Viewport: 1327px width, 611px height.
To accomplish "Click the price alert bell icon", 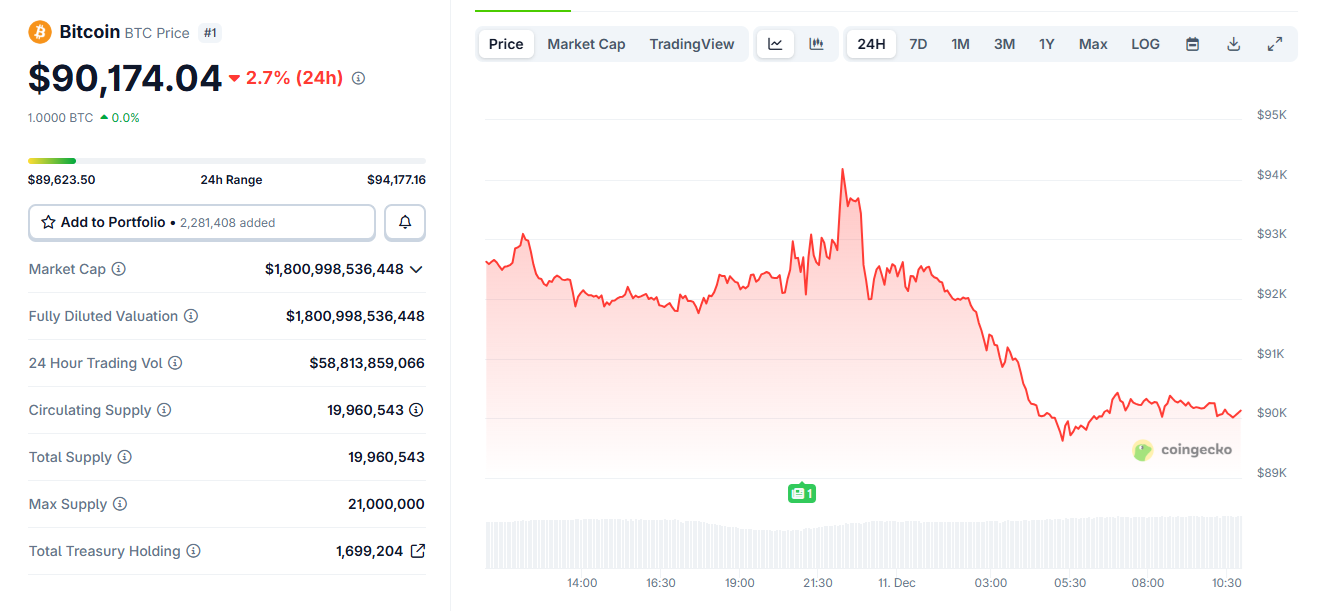I will tap(405, 222).
